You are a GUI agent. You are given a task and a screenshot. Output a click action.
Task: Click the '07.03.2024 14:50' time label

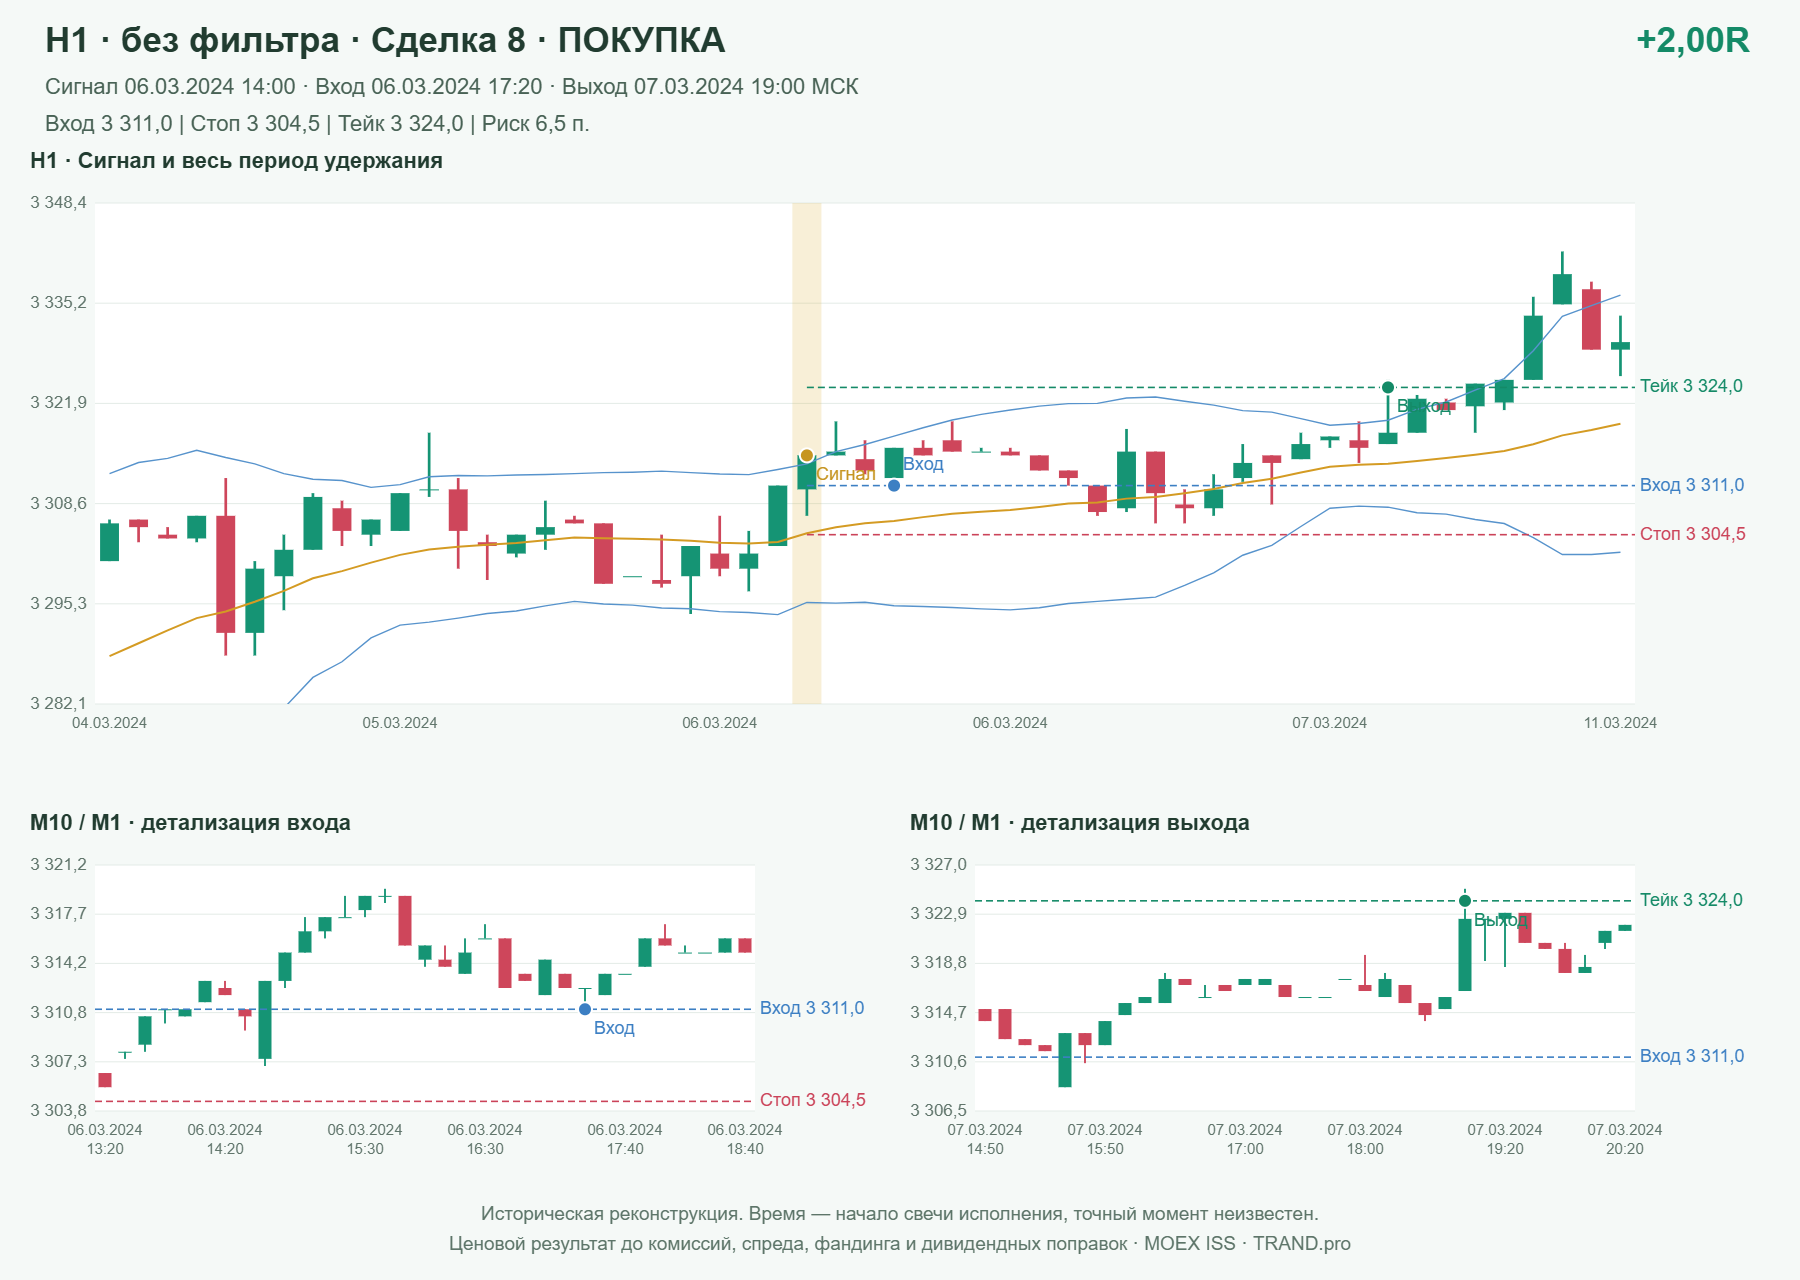[x=985, y=1139]
